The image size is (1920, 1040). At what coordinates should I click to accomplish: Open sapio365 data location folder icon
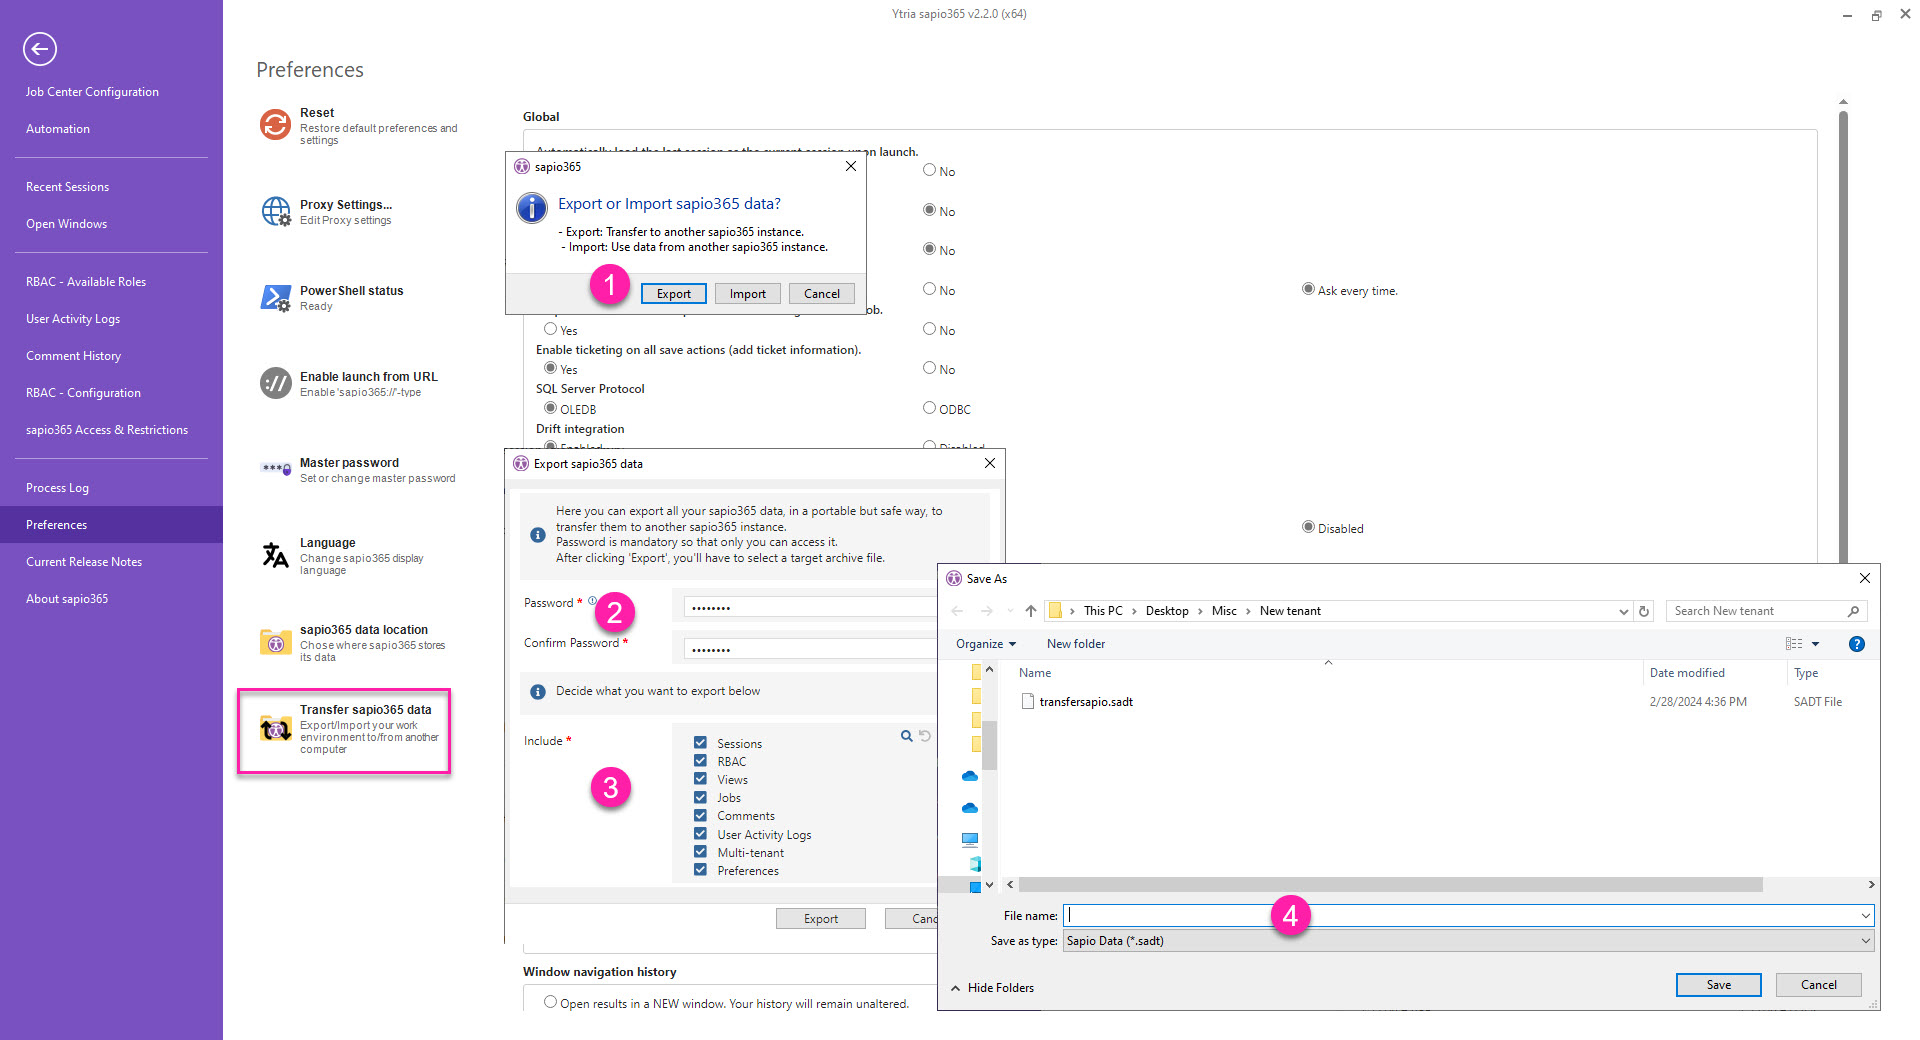tap(276, 642)
